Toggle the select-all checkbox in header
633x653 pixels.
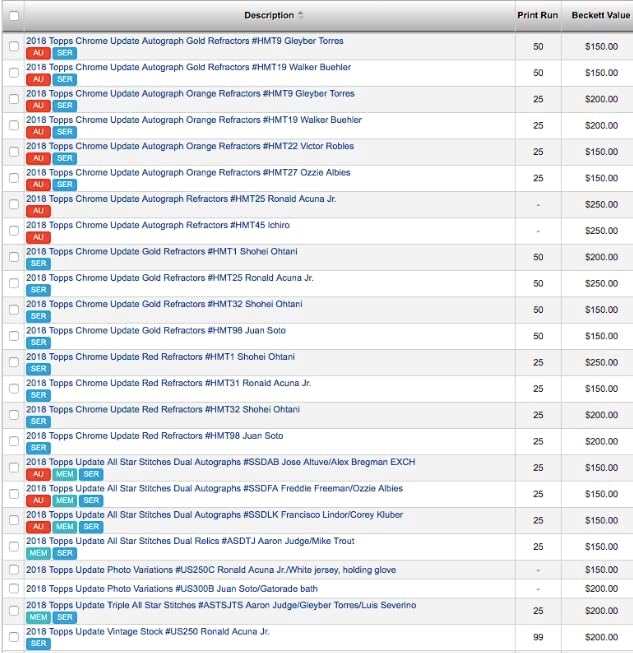pyautogui.click(x=14, y=16)
